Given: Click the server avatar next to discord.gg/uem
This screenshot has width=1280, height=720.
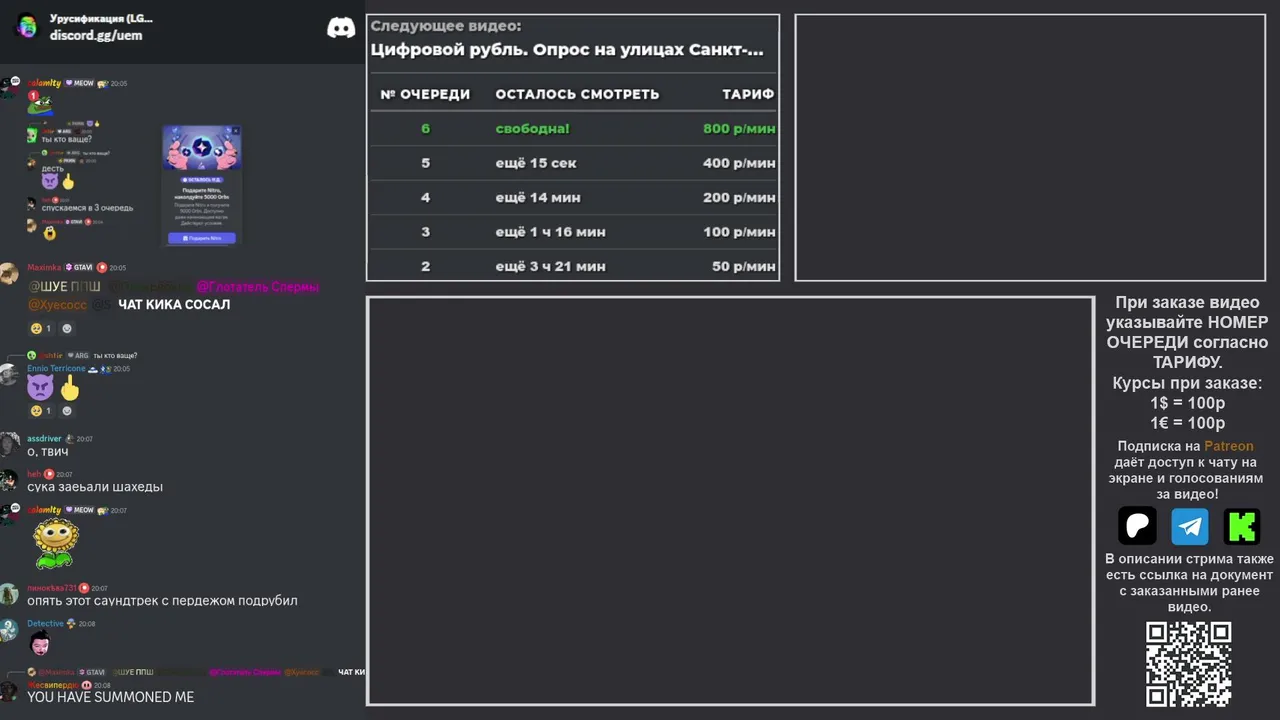Looking at the screenshot, I should pyautogui.click(x=27, y=27).
